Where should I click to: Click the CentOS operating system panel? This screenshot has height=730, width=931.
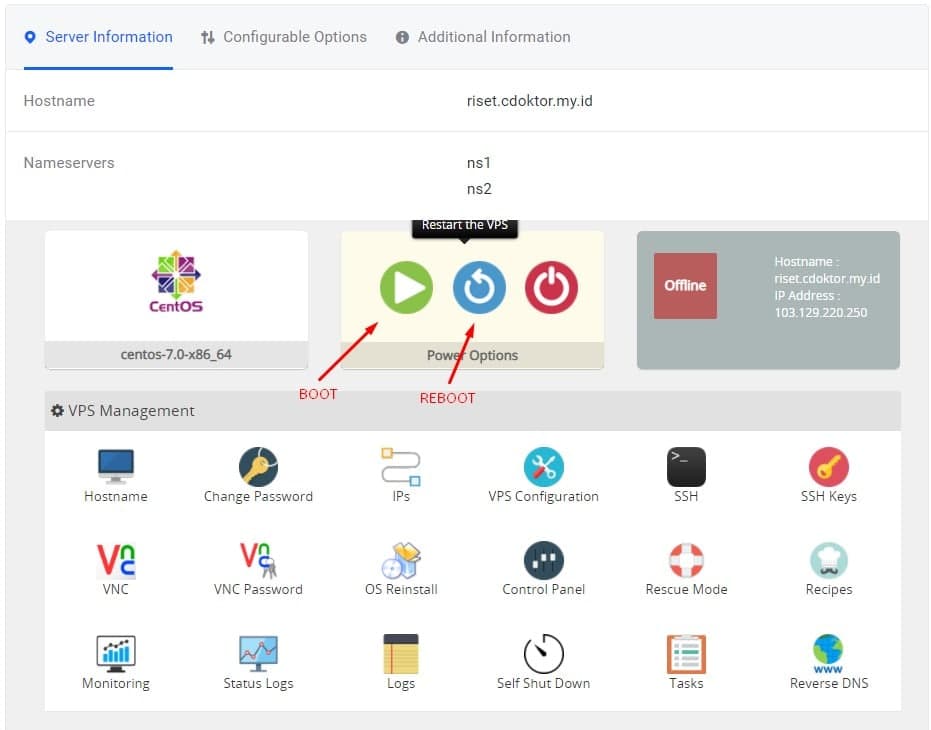176,285
